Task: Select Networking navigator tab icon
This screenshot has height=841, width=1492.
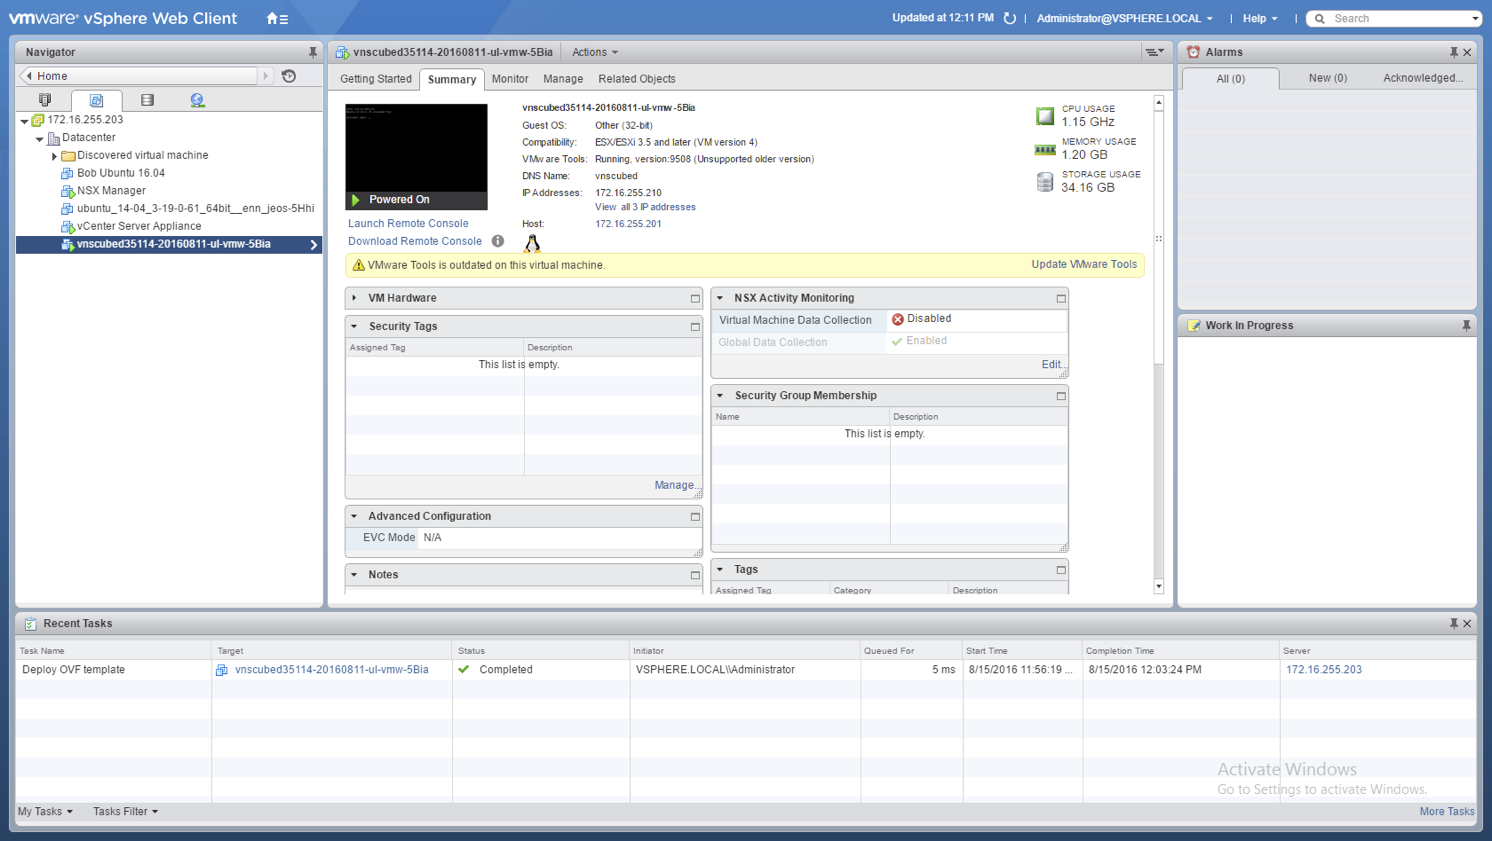Action: [197, 100]
